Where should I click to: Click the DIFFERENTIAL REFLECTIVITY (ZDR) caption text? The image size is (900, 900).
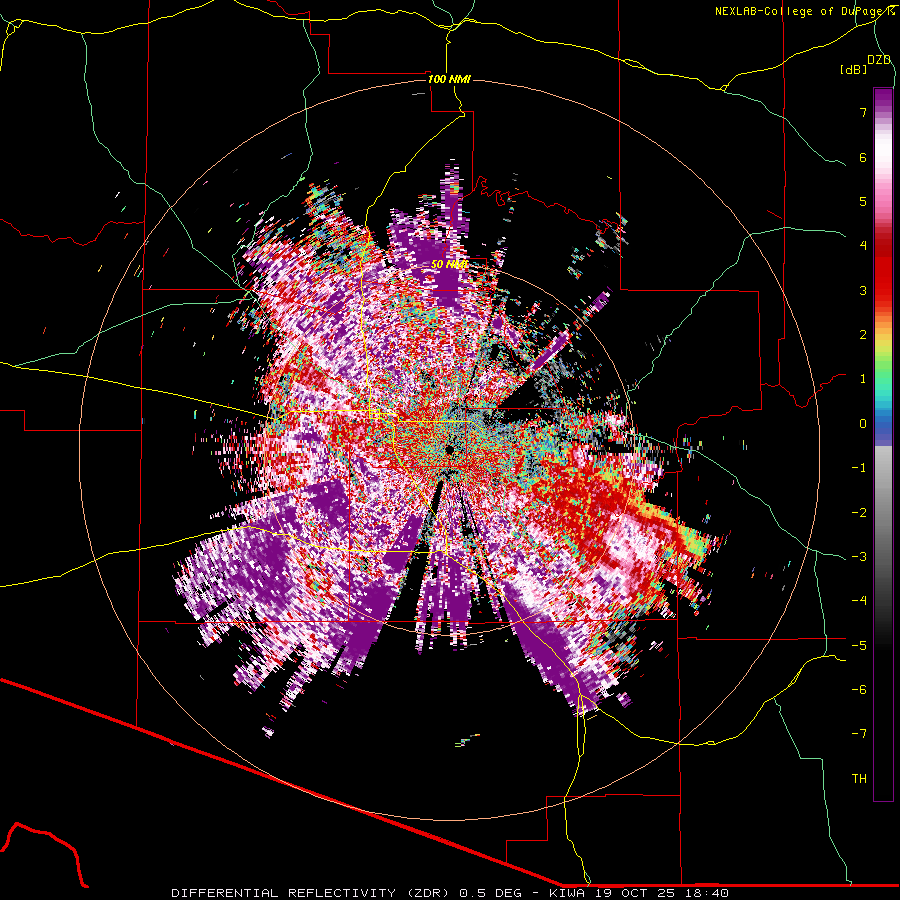pos(313,893)
